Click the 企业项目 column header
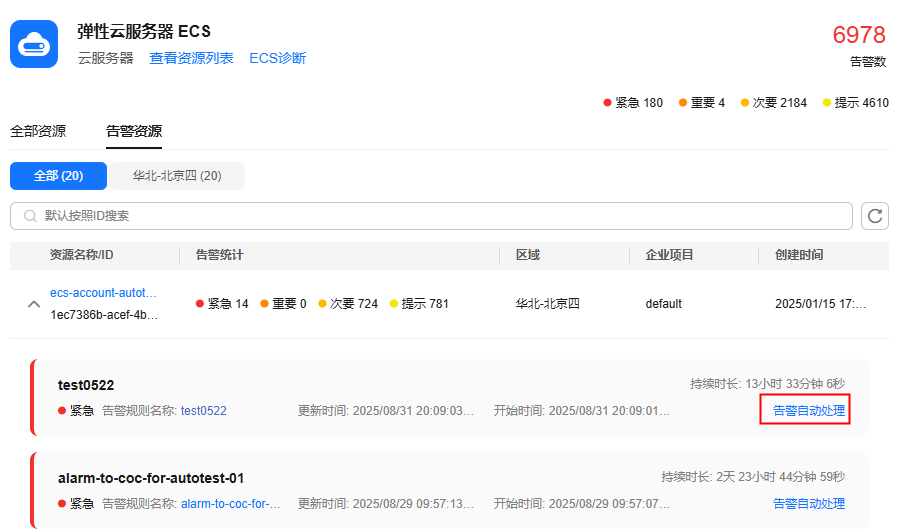 tap(669, 255)
